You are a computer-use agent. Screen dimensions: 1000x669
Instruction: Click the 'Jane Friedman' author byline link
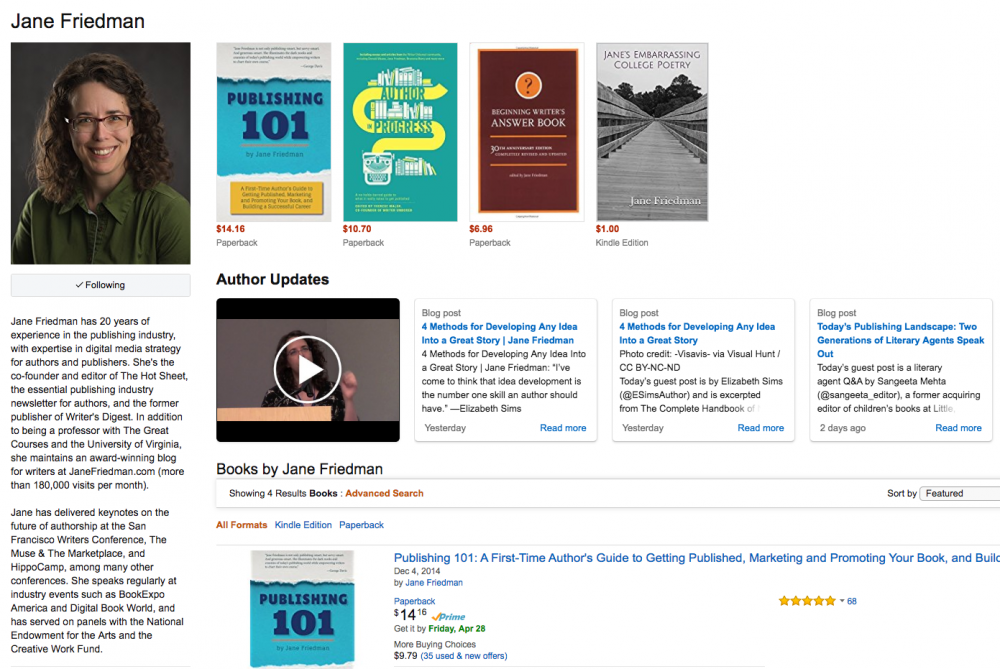point(434,582)
